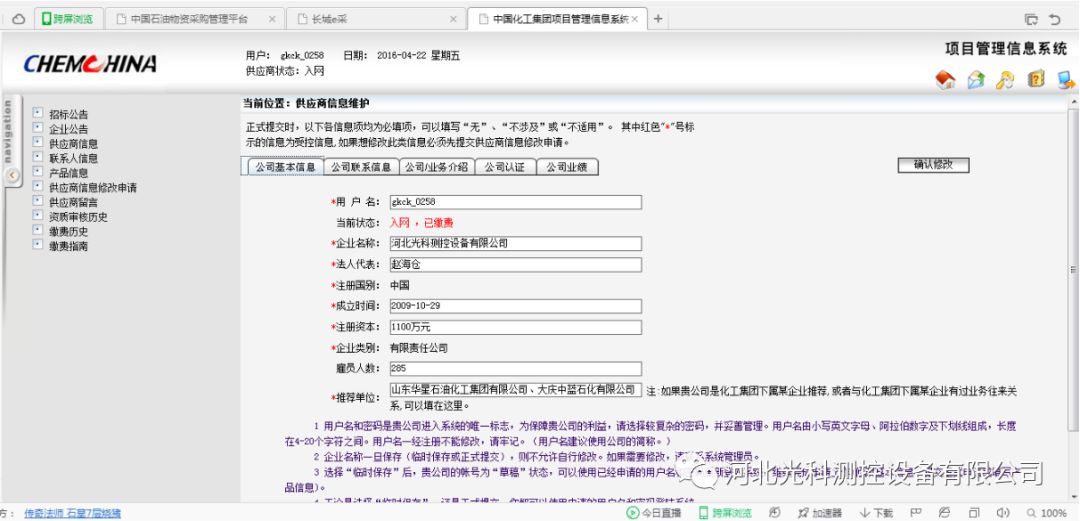Click the logout computer icon

tap(1066, 80)
